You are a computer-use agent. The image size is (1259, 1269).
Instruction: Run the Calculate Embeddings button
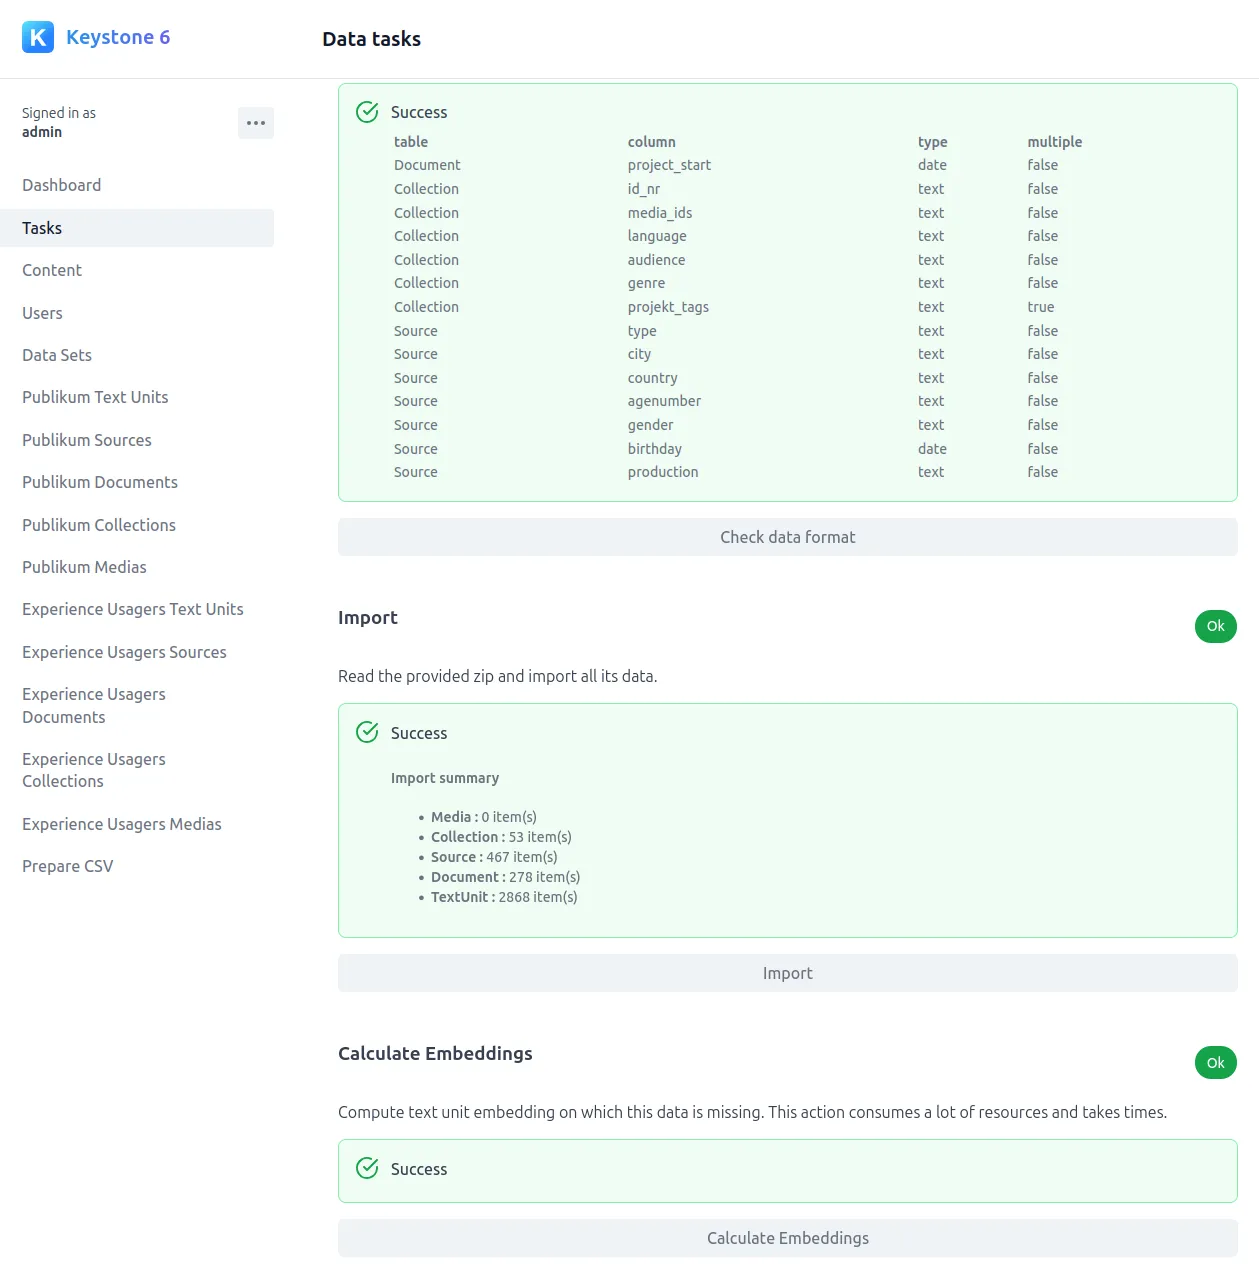787,1238
